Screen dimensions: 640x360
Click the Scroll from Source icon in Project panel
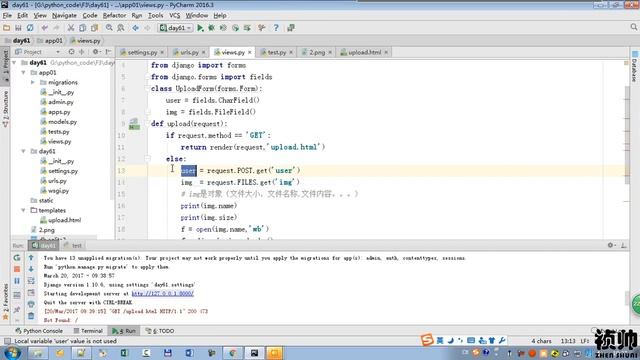pos(71,52)
